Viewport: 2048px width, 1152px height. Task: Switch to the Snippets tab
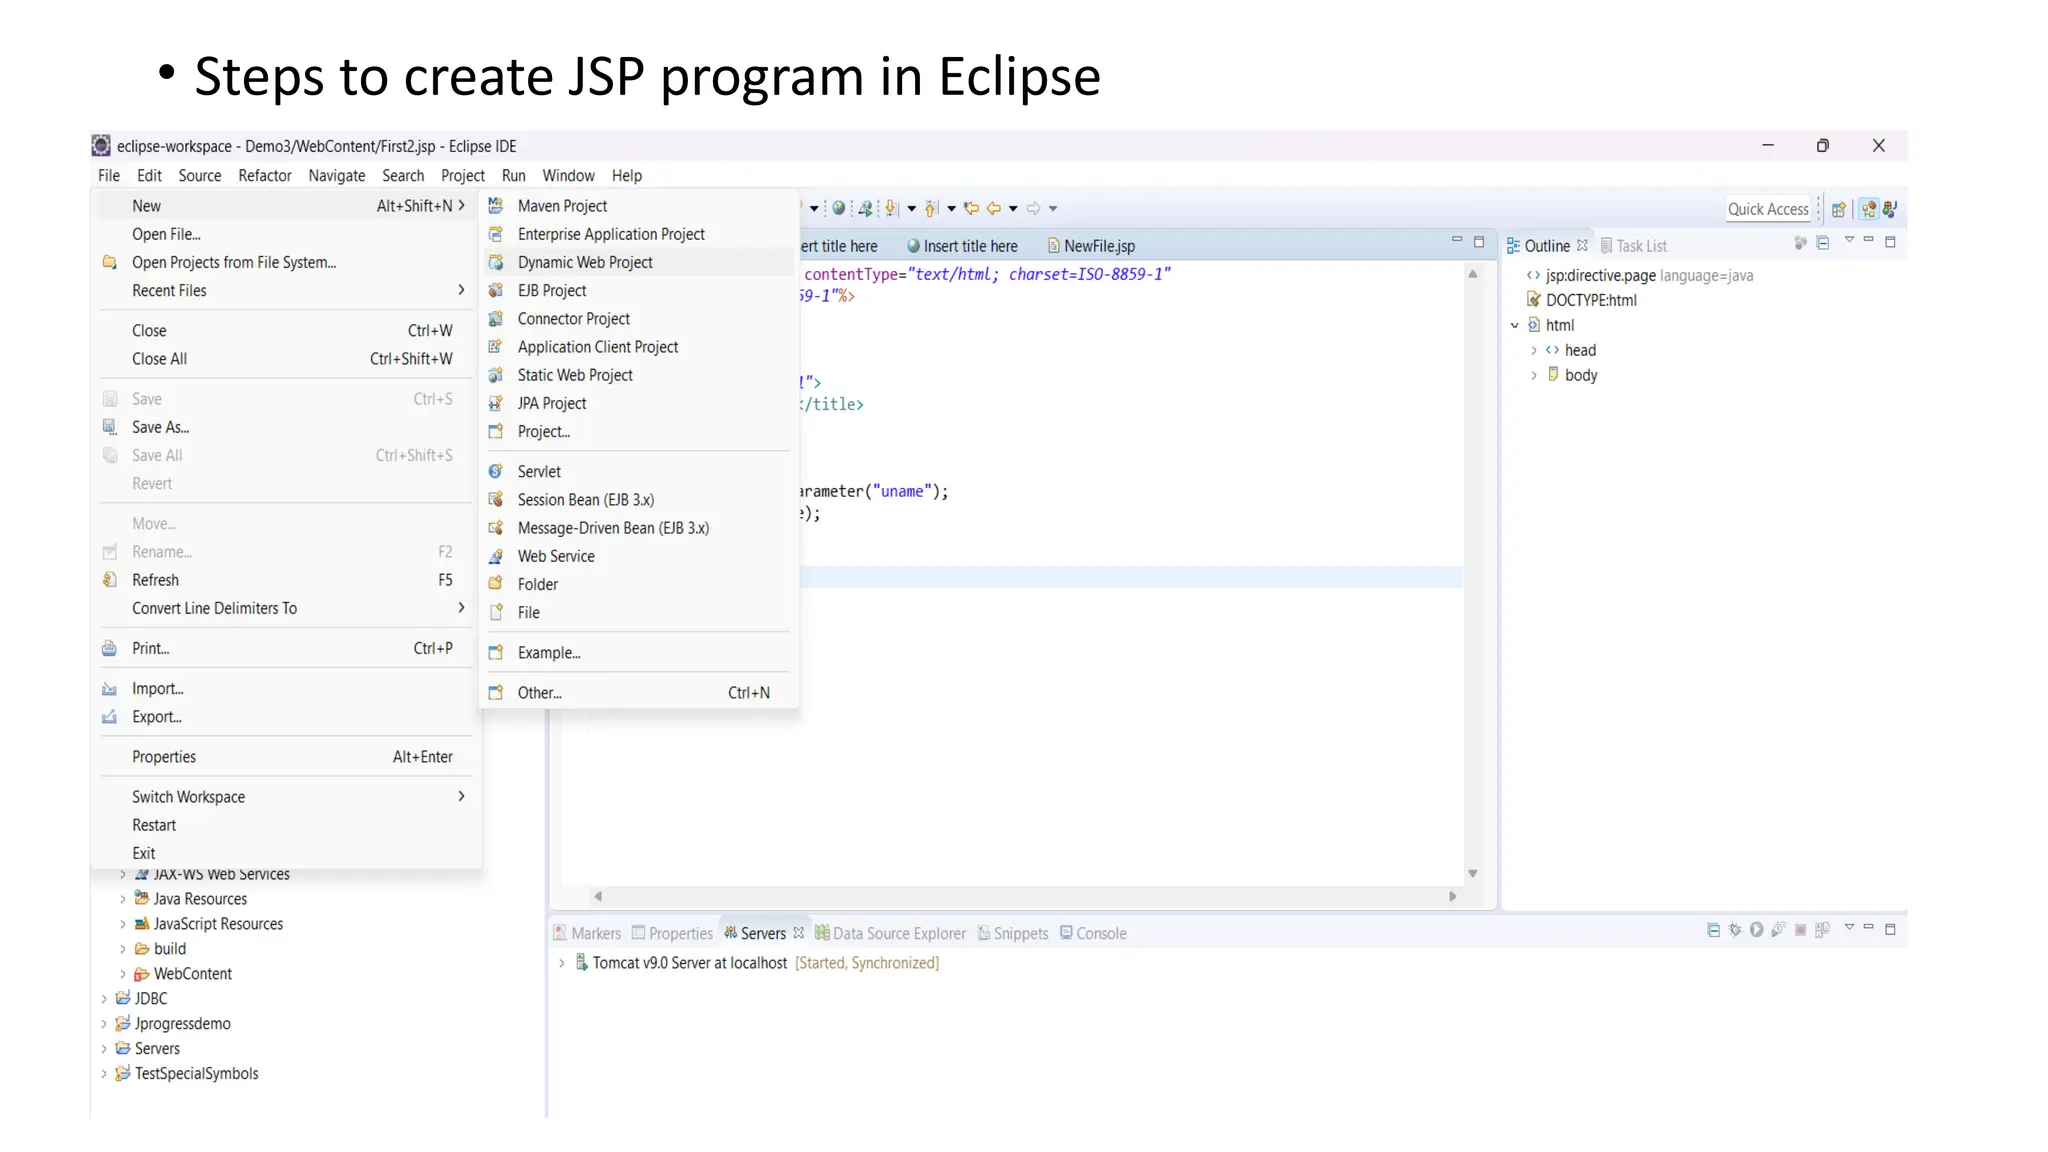1013,933
